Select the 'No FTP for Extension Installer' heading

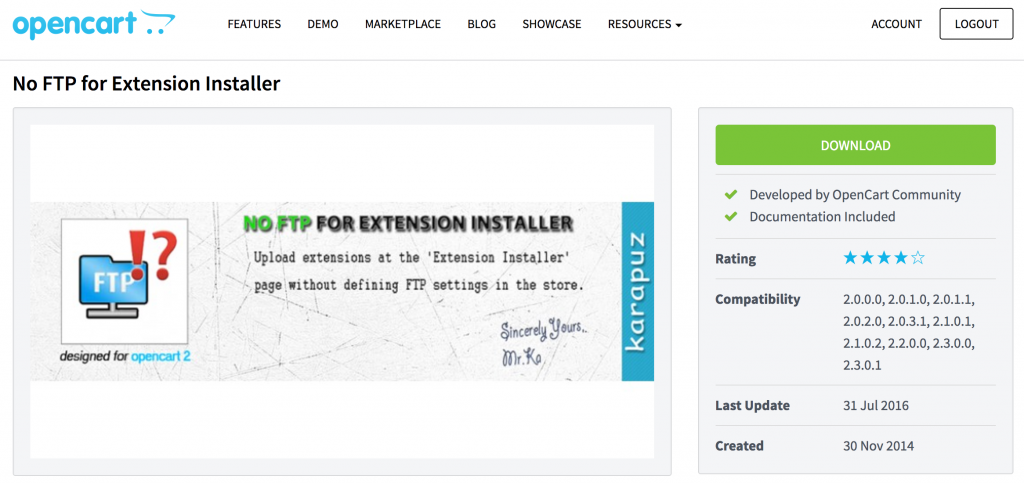click(146, 84)
